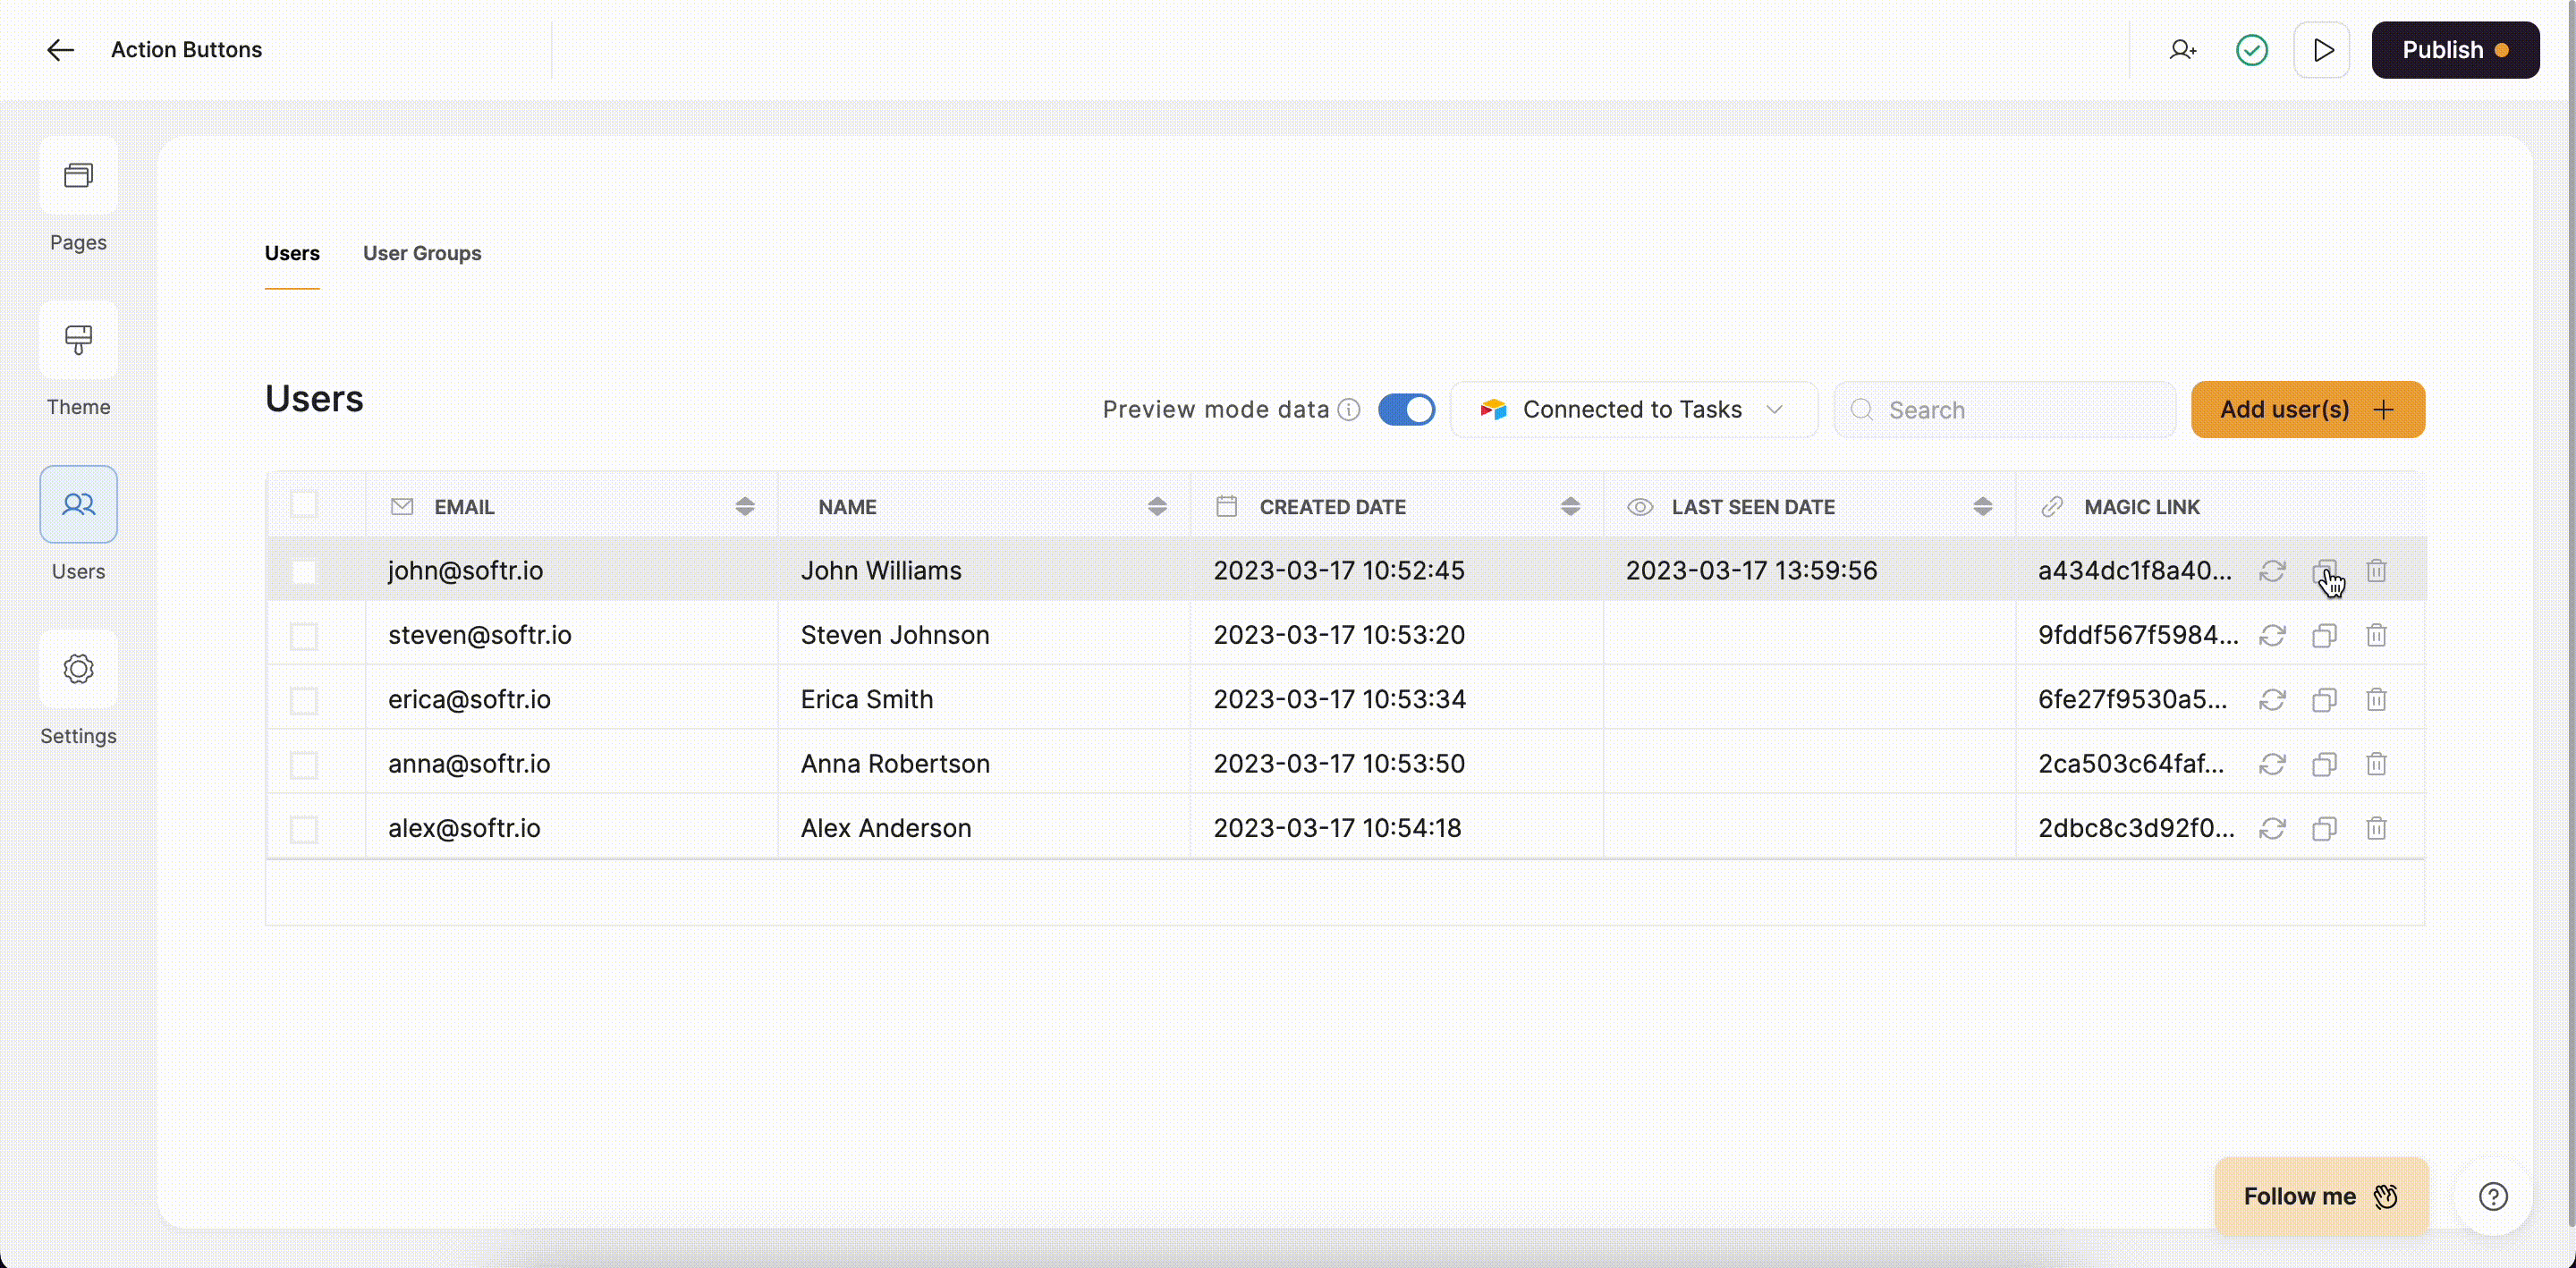This screenshot has height=1268, width=2576.
Task: Click the add collaborator icon in header
Action: coord(2182,50)
